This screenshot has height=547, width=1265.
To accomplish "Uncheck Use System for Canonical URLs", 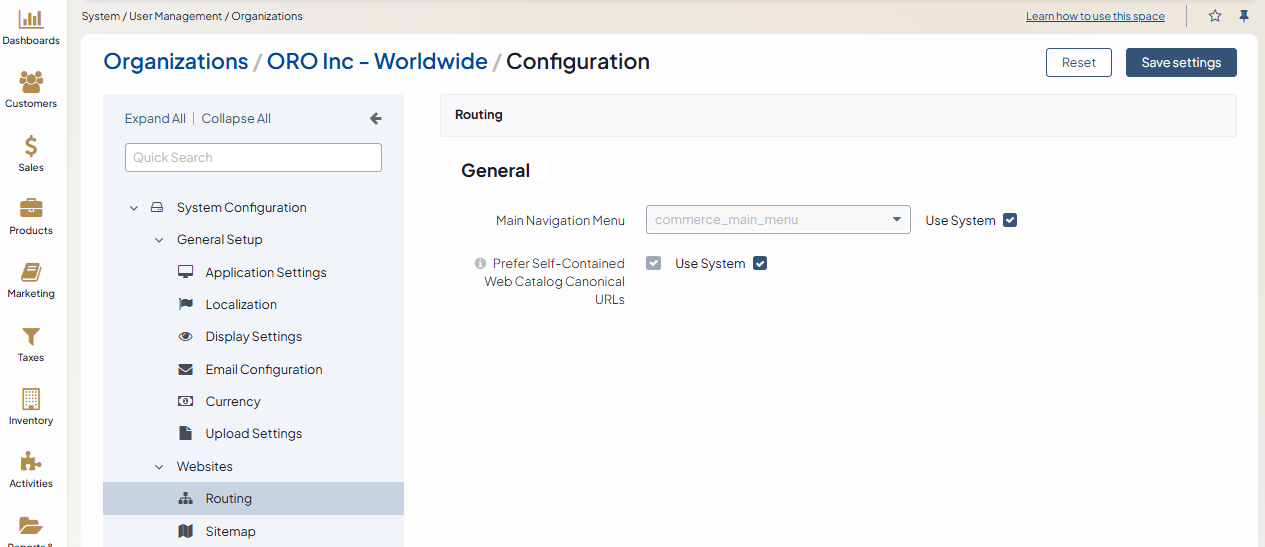I will click(x=760, y=263).
